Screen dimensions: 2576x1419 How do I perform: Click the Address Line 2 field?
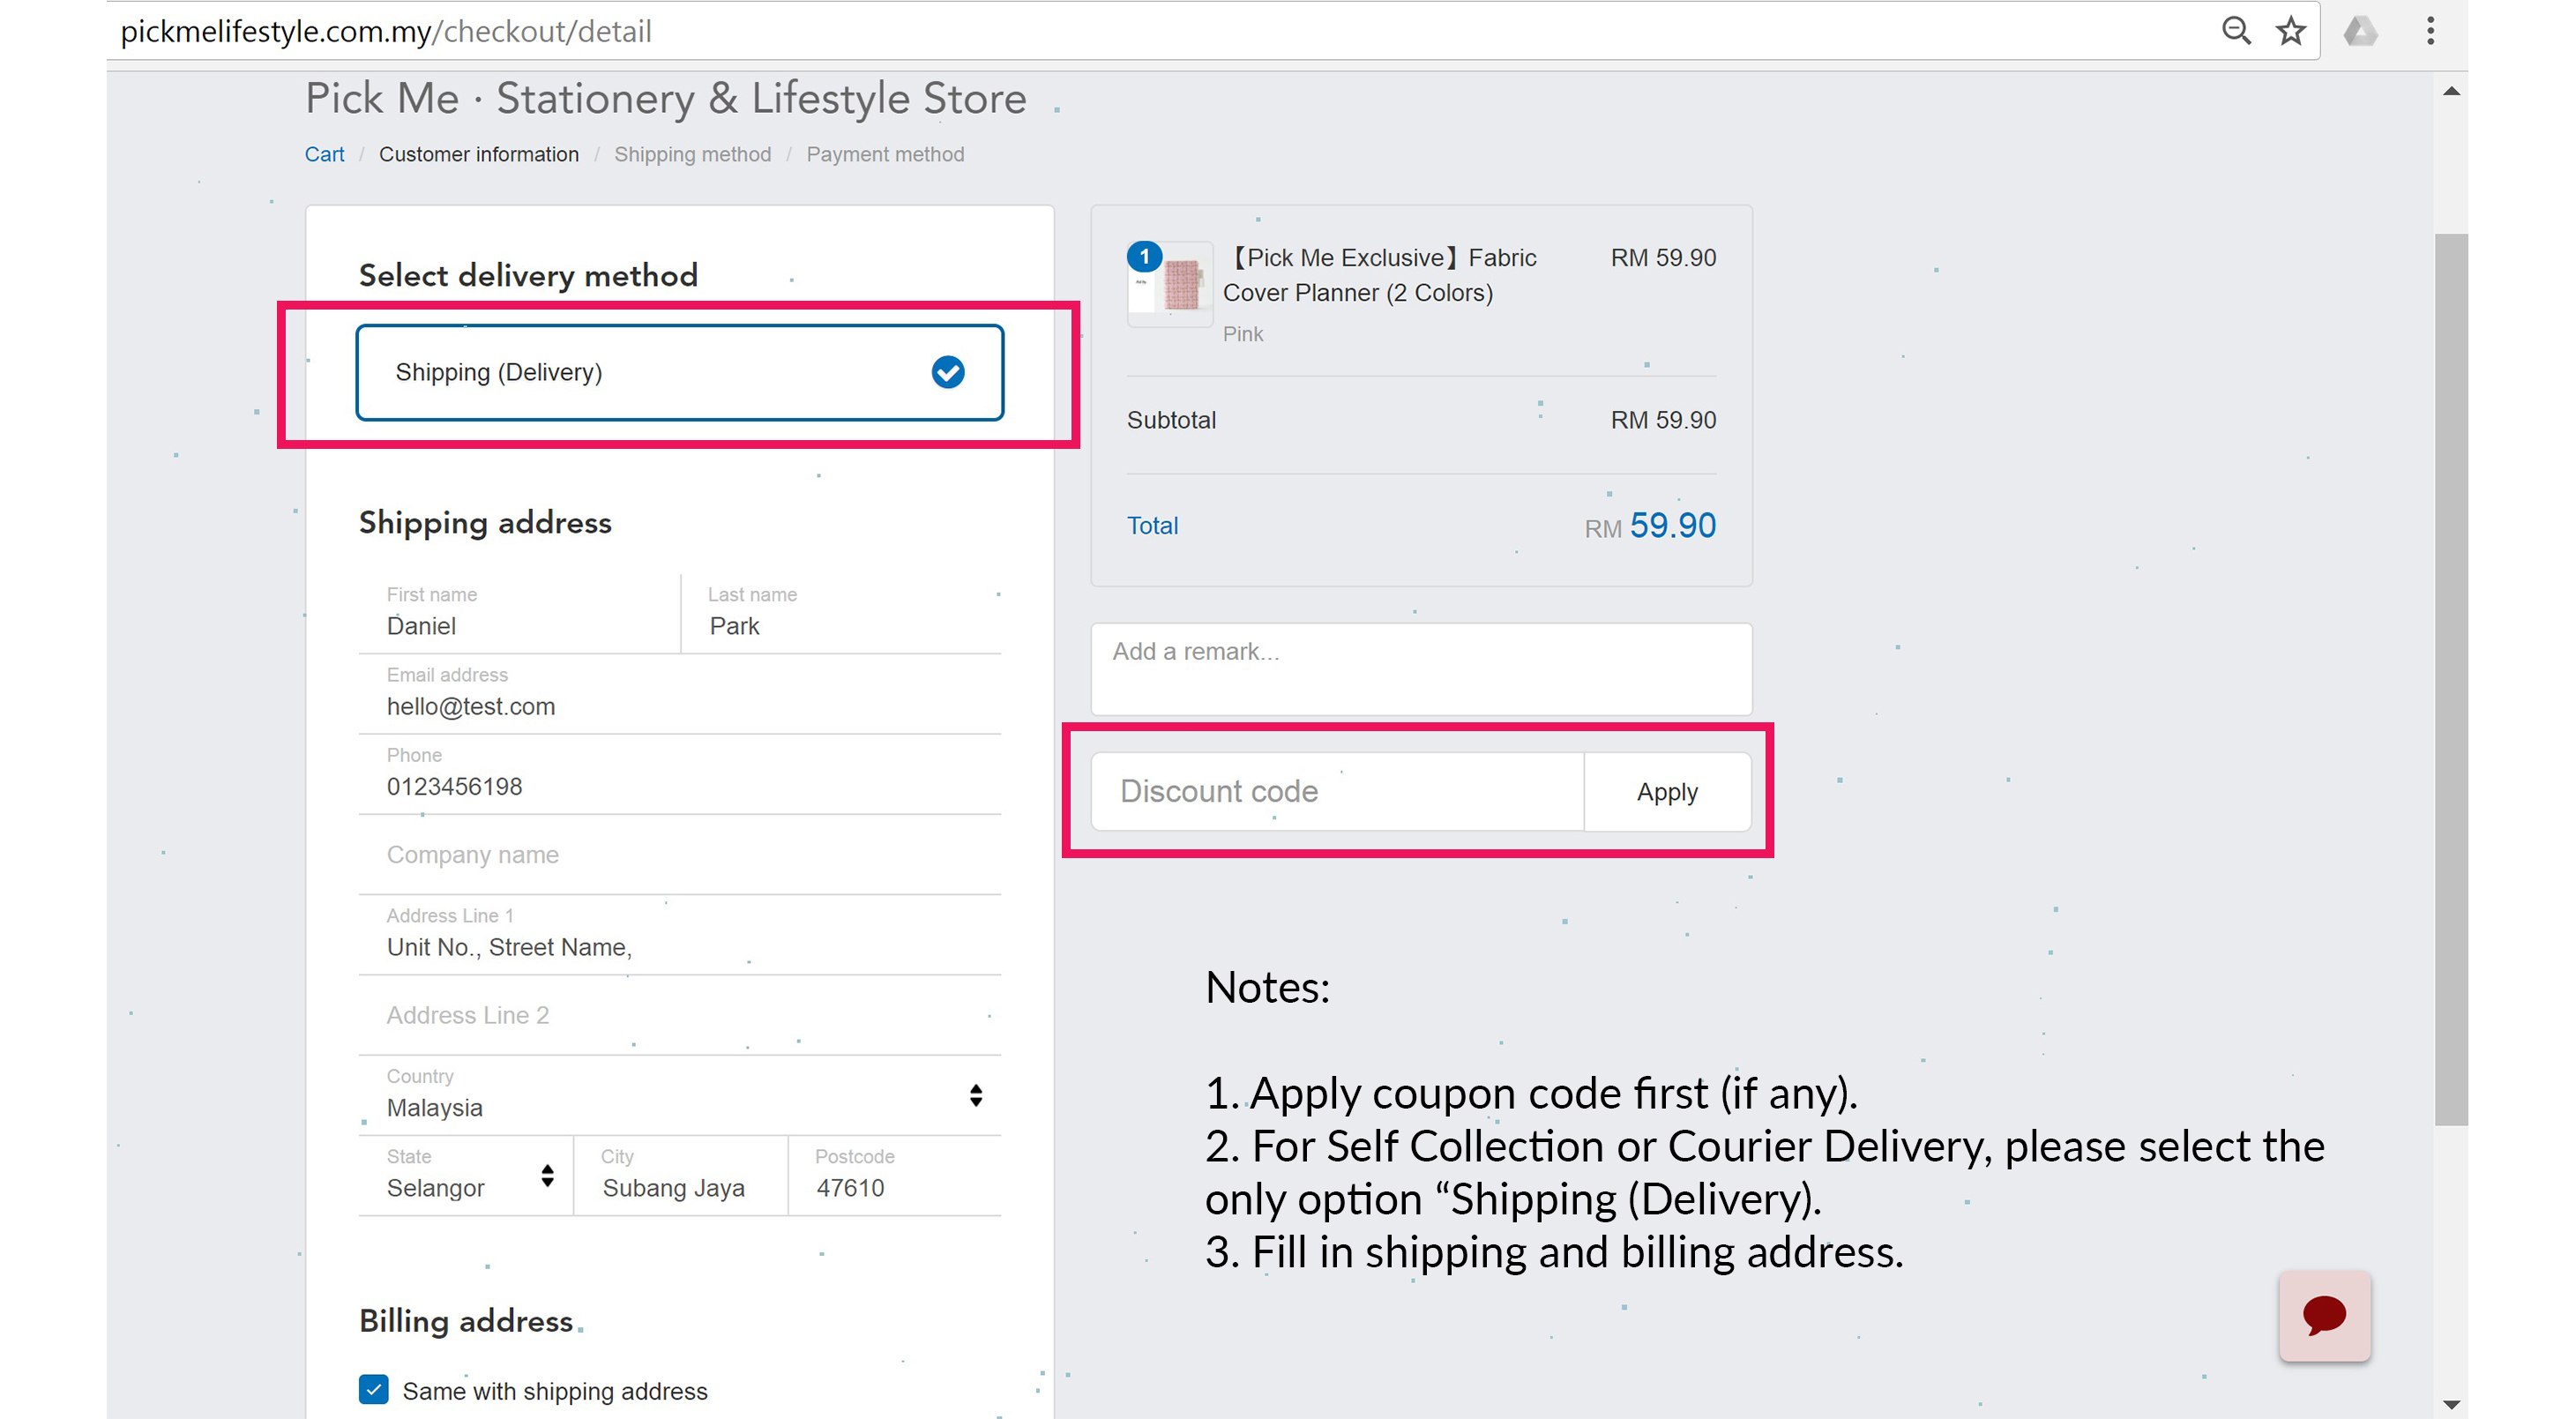click(x=679, y=1015)
